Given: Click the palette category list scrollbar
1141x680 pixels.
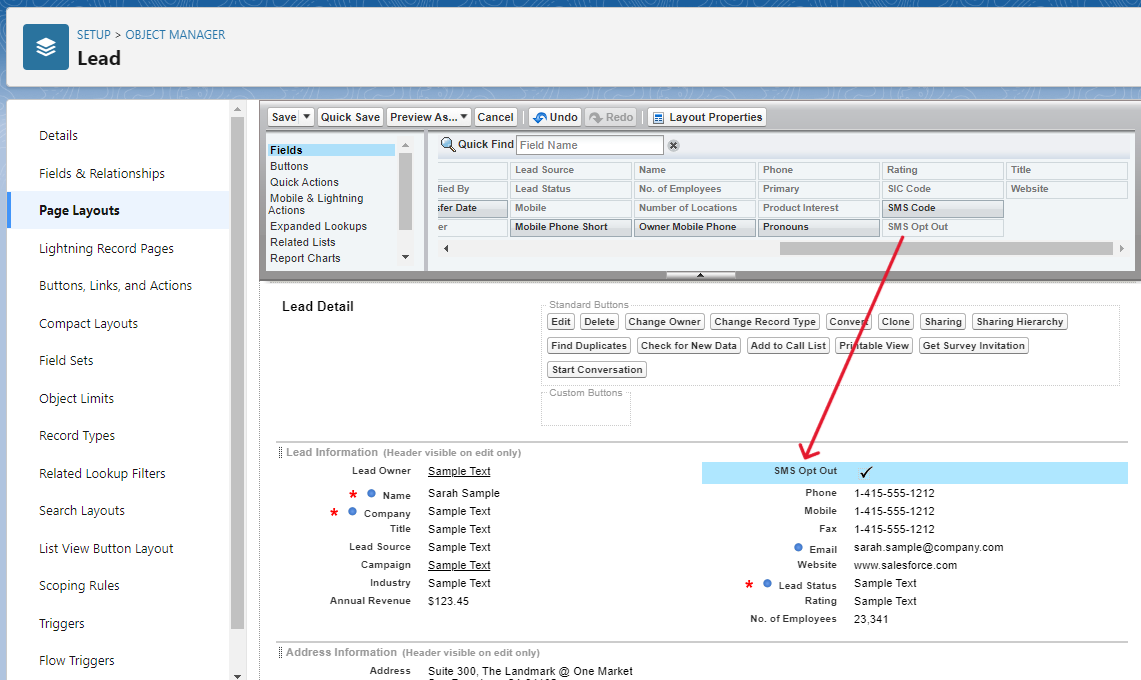Looking at the screenshot, I should tap(405, 191).
